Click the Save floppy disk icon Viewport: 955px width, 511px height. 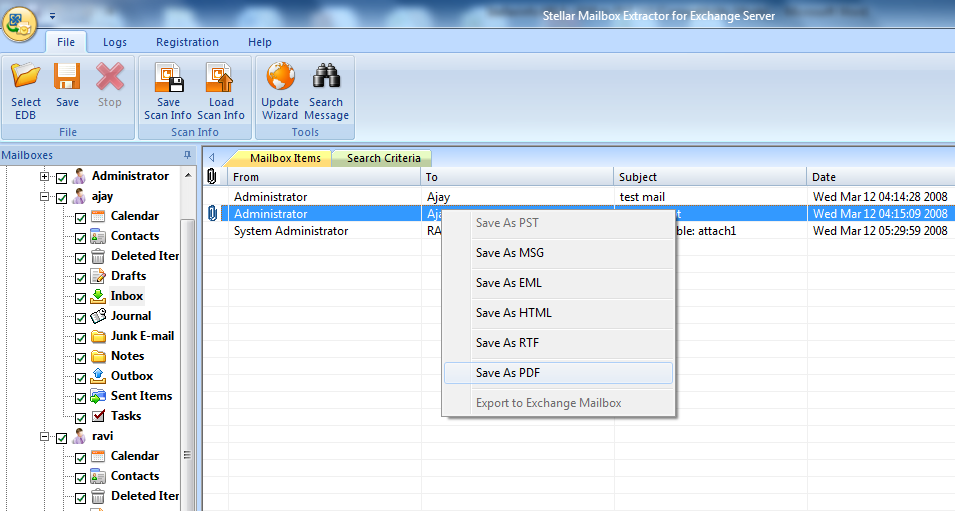(x=67, y=77)
